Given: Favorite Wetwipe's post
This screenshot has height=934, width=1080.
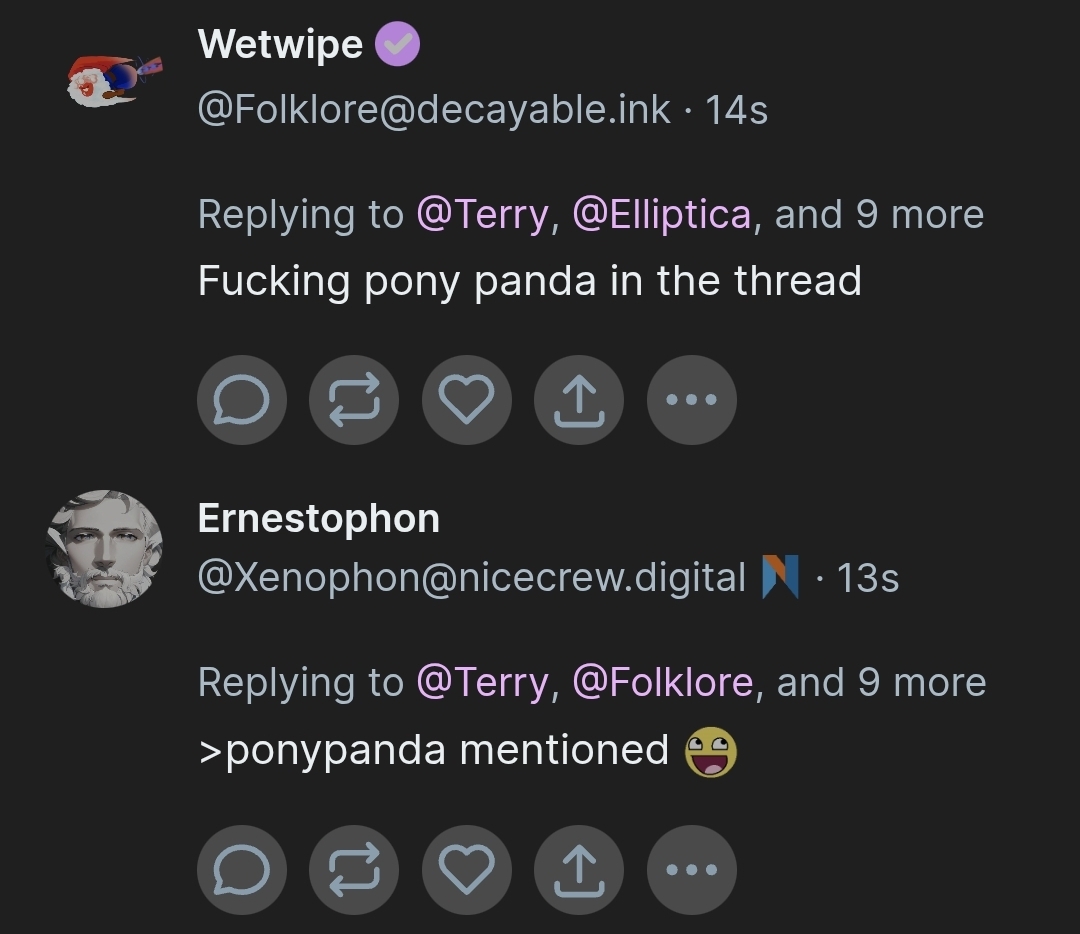Looking at the screenshot, I should click(x=466, y=399).
